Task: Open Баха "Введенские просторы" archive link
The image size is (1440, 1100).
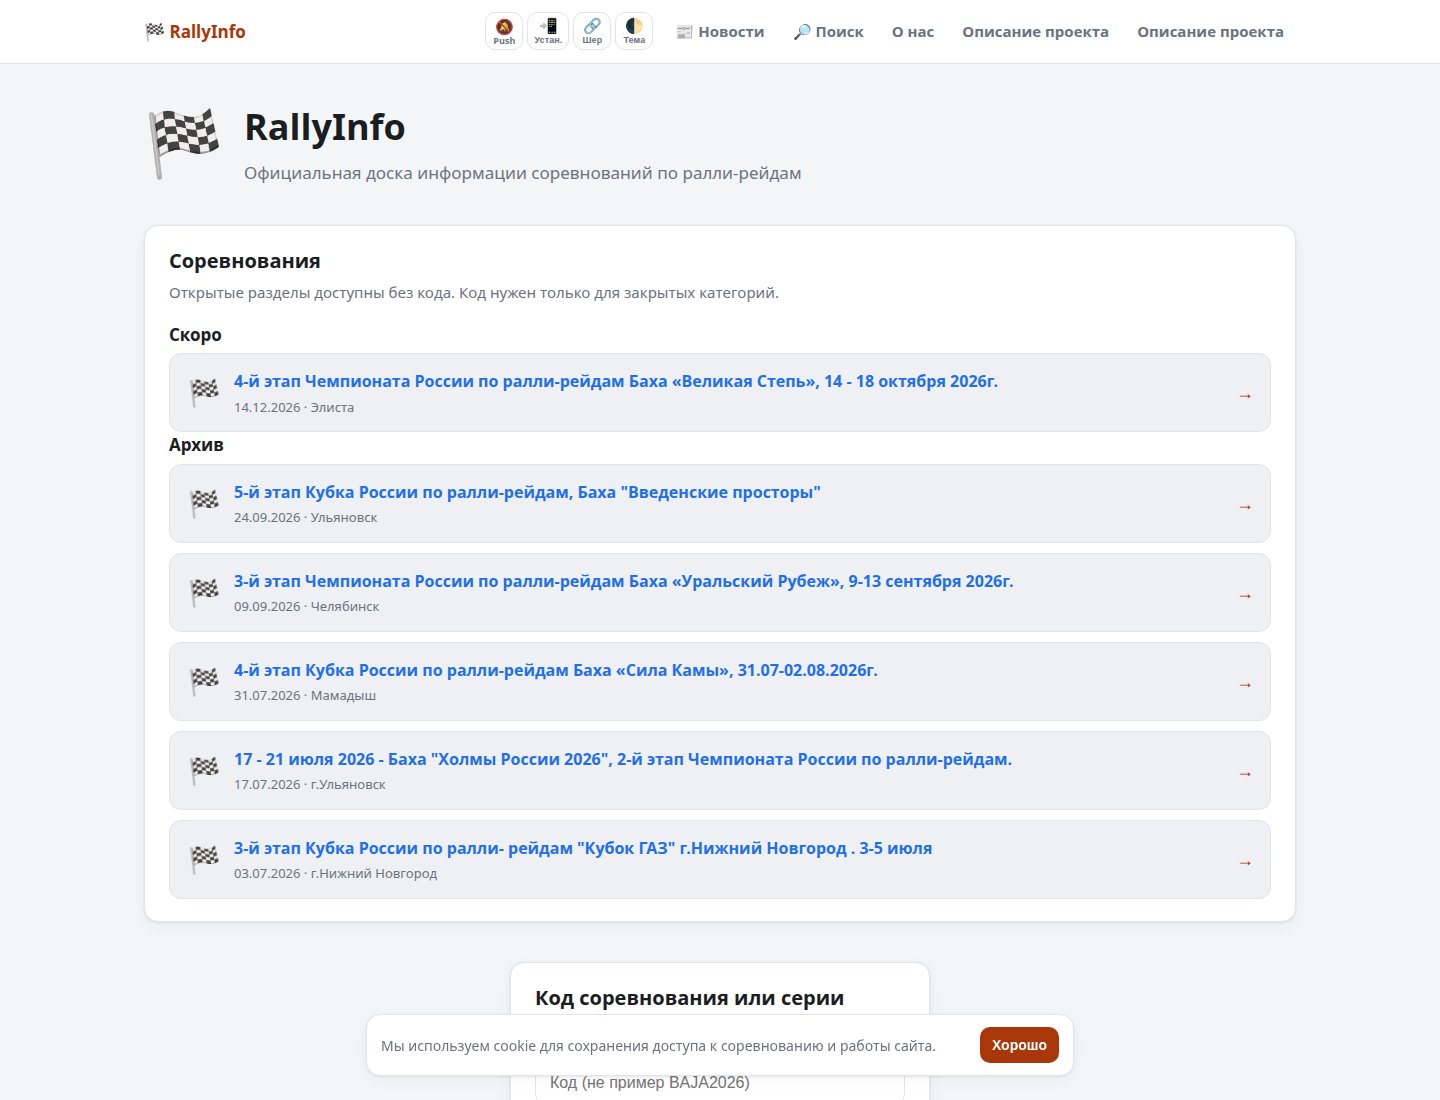Action: [527, 492]
